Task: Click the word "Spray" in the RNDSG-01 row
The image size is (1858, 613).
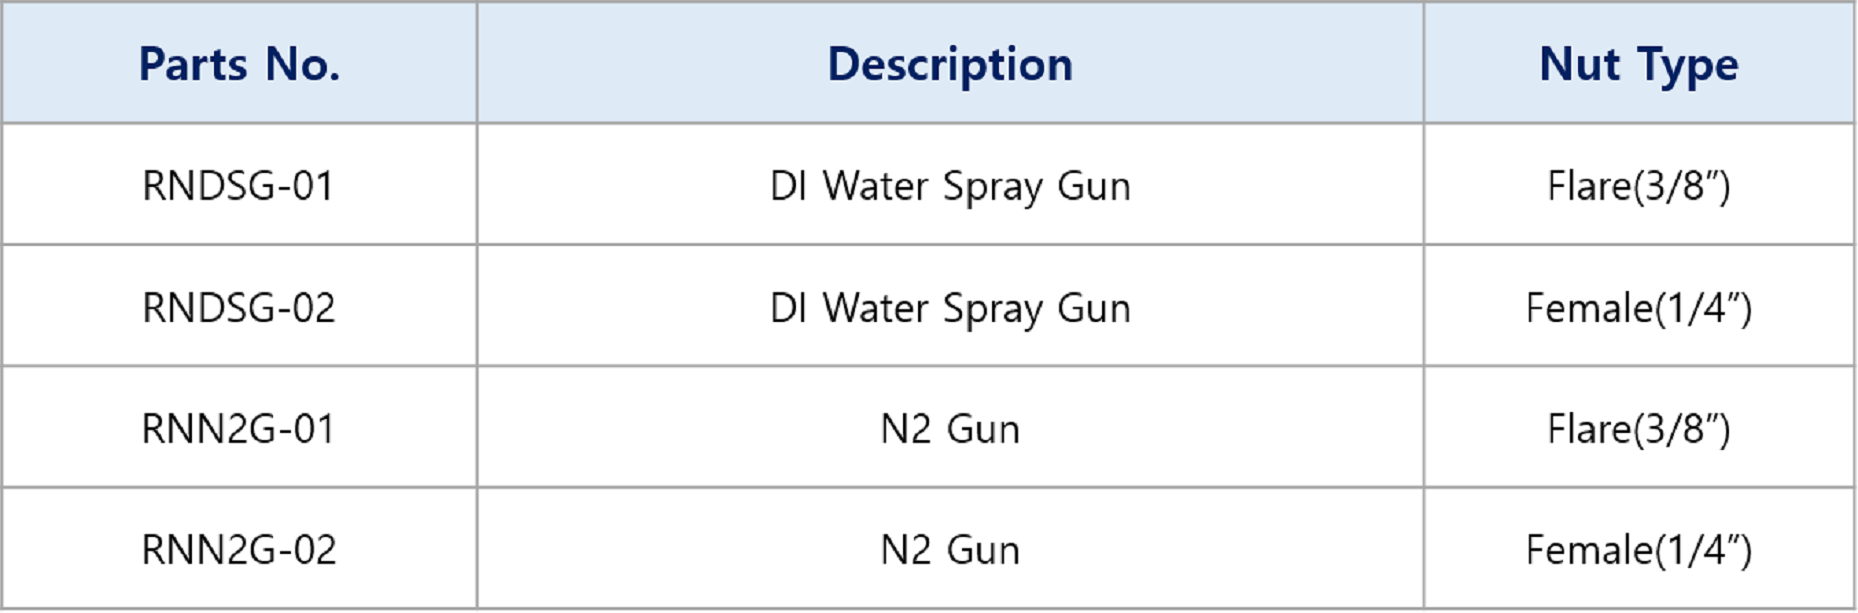Action: point(992,188)
